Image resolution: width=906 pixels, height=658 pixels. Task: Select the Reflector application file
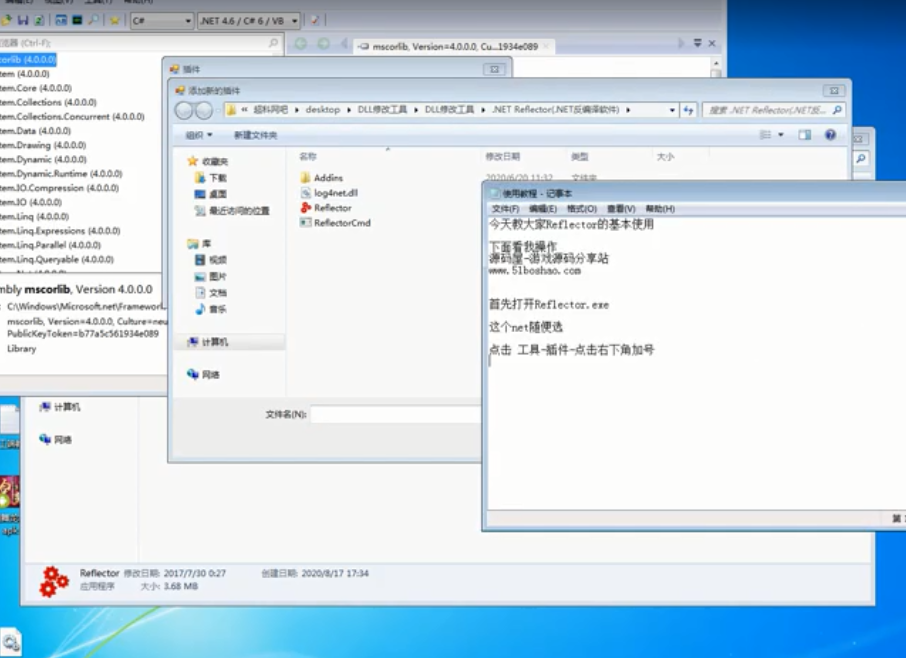326,207
